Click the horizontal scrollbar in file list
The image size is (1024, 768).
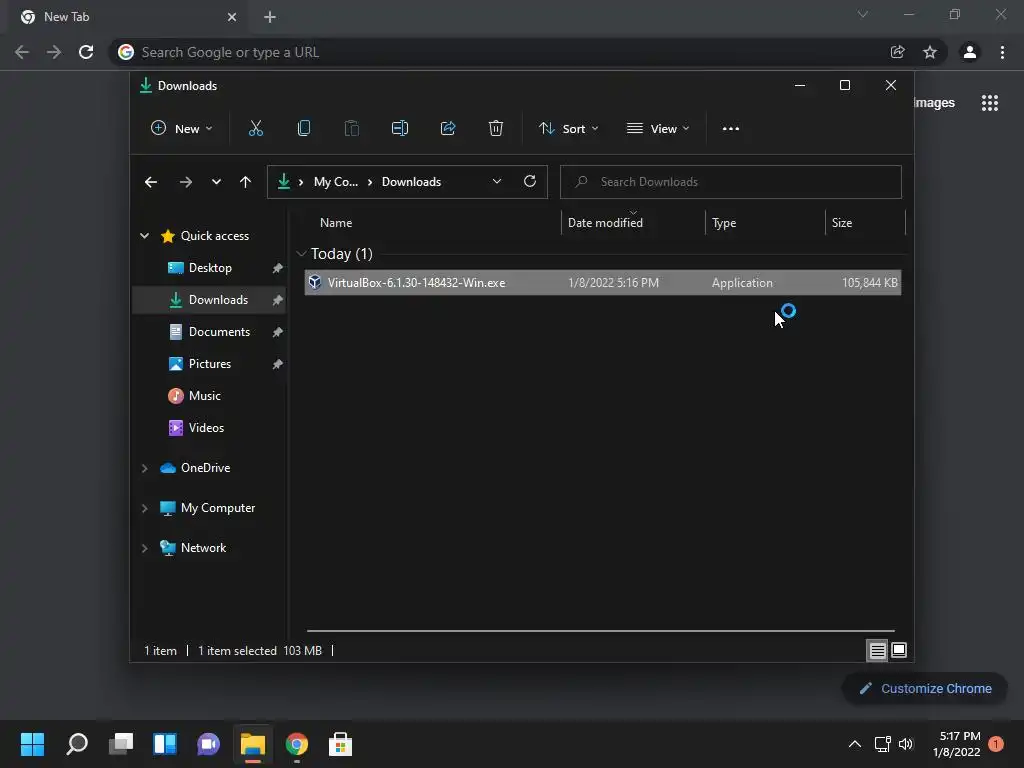point(600,631)
